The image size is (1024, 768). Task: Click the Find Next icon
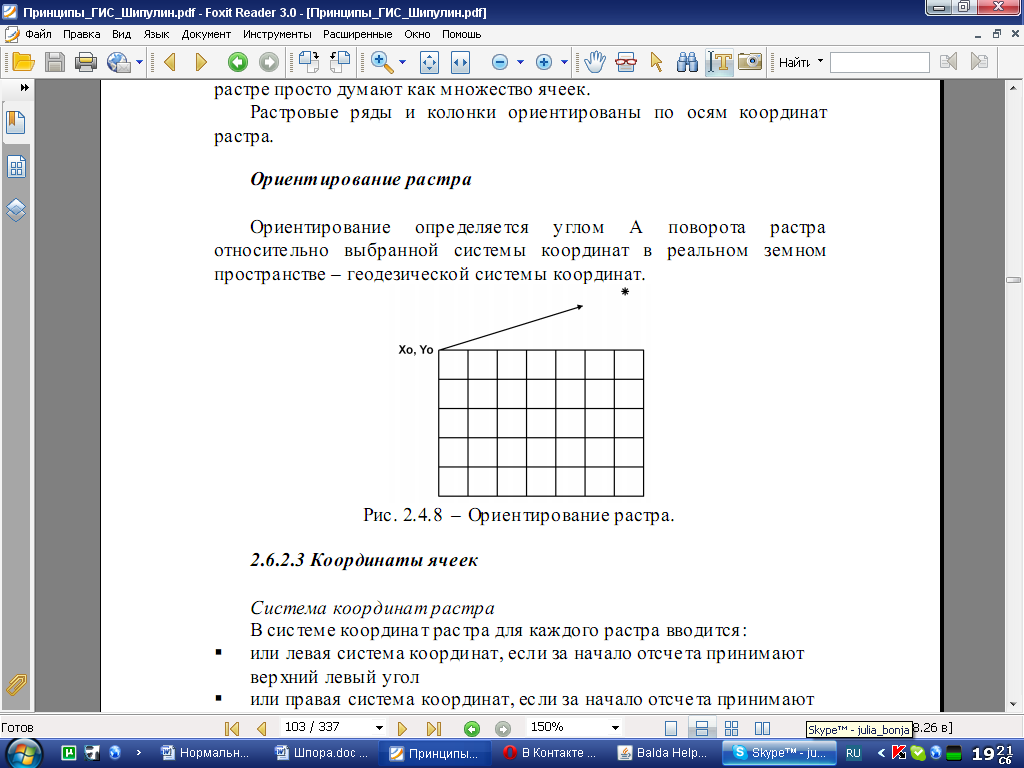979,62
